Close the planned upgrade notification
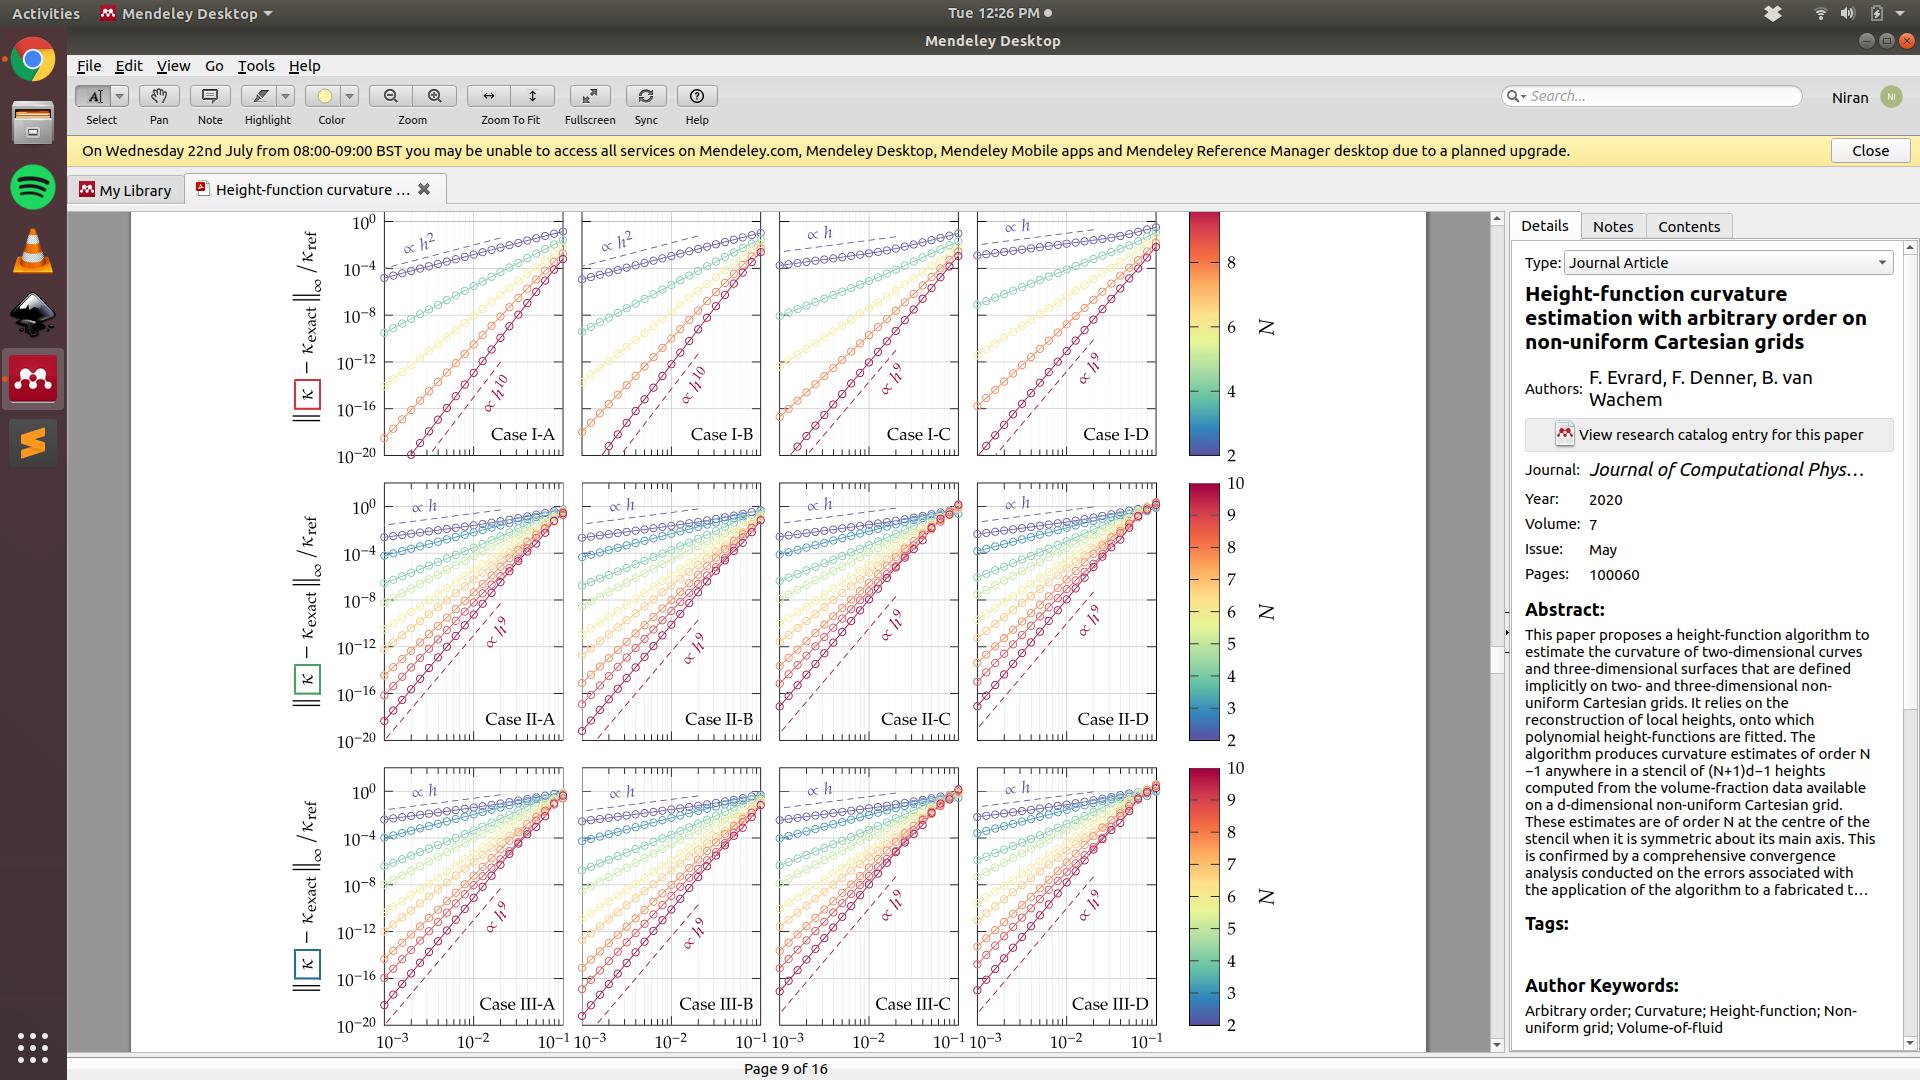 (x=1869, y=150)
